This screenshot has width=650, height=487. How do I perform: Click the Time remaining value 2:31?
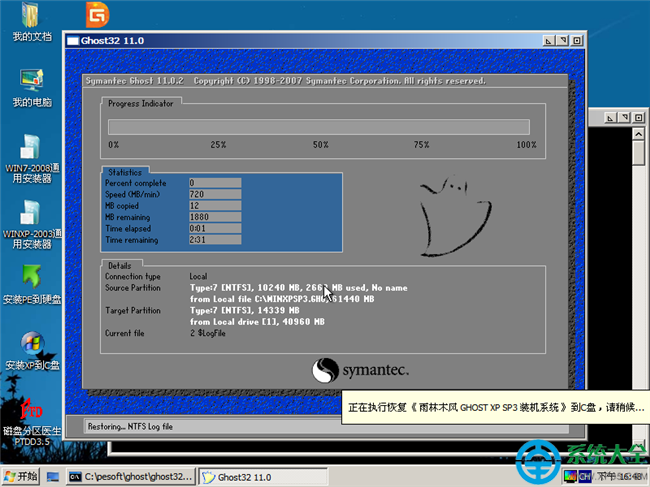coord(215,240)
